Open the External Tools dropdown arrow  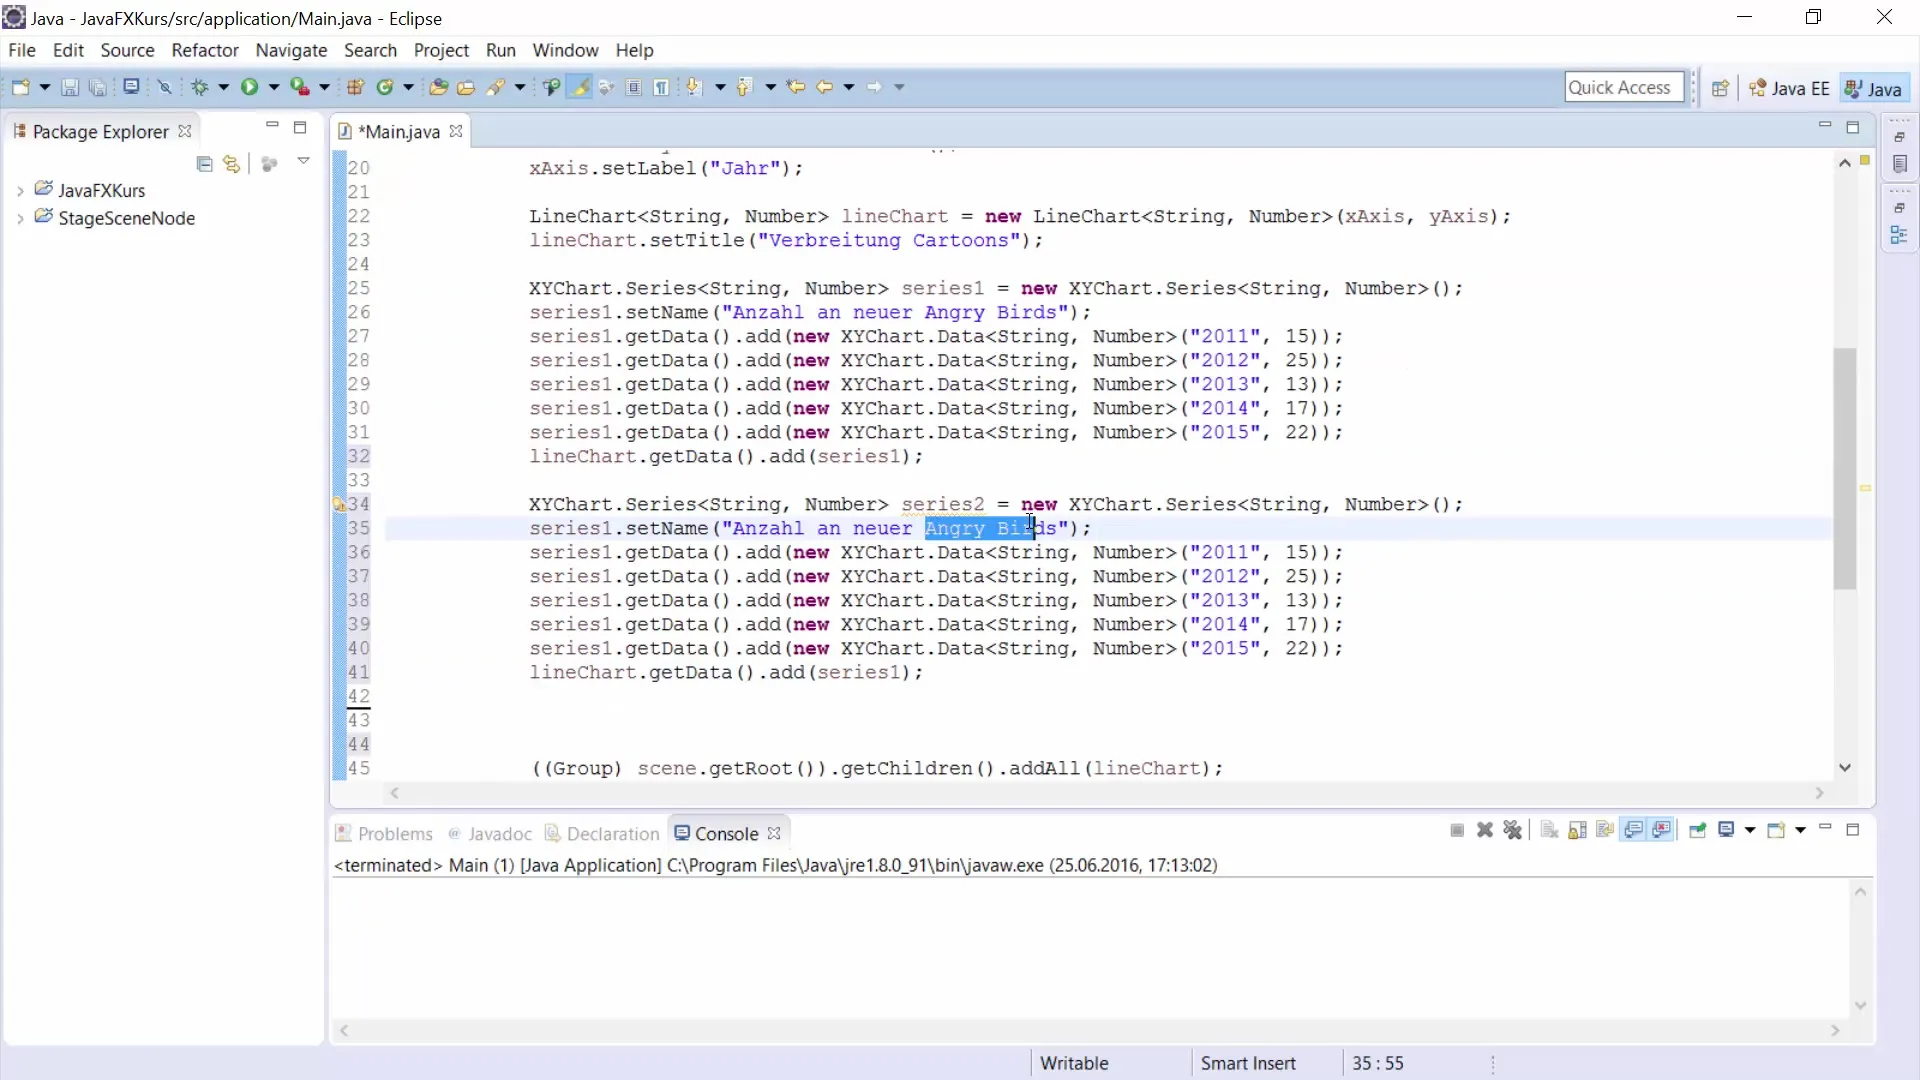coord(324,88)
